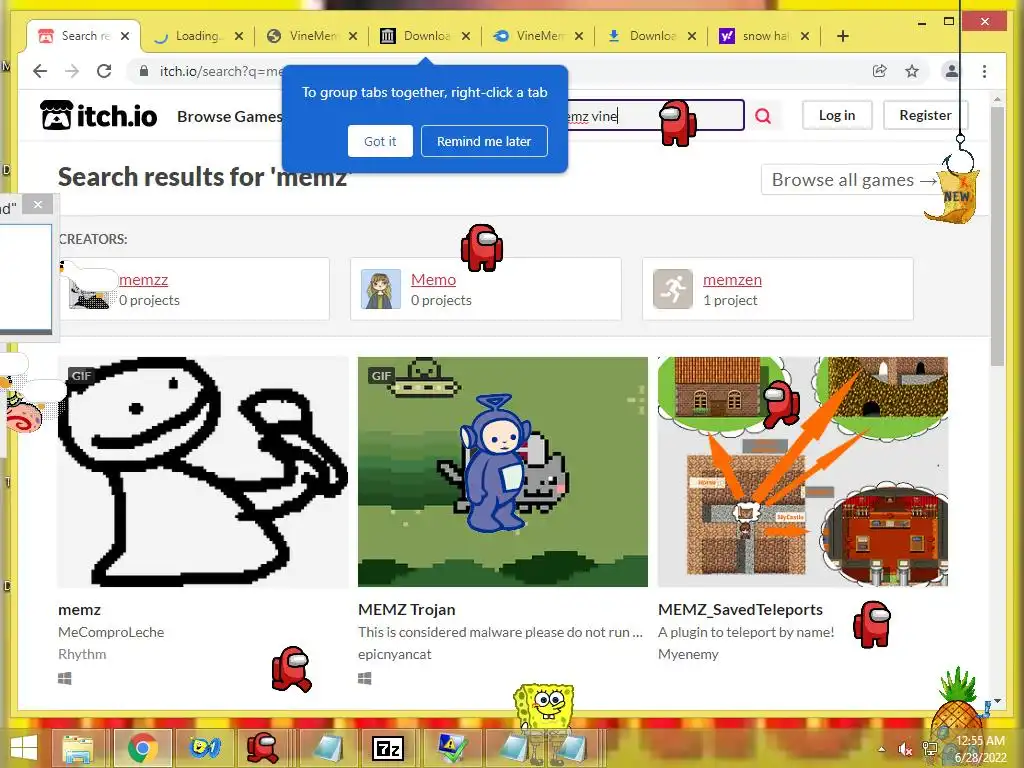This screenshot has height=768, width=1024.
Task: Switch to the first VineMem tab
Action: click(x=311, y=36)
